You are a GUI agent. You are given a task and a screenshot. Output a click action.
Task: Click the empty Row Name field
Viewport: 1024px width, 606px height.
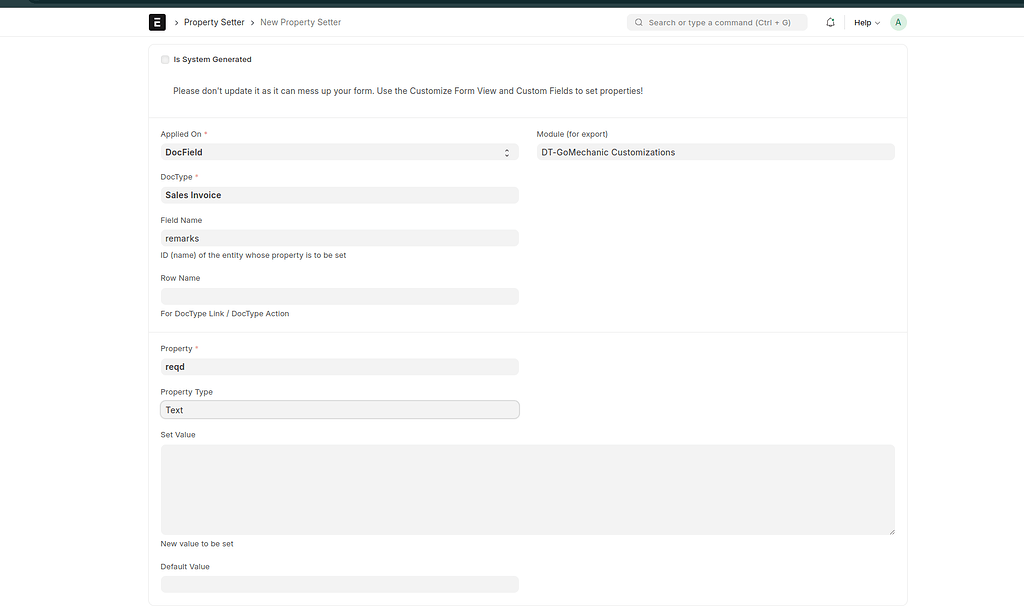[339, 296]
